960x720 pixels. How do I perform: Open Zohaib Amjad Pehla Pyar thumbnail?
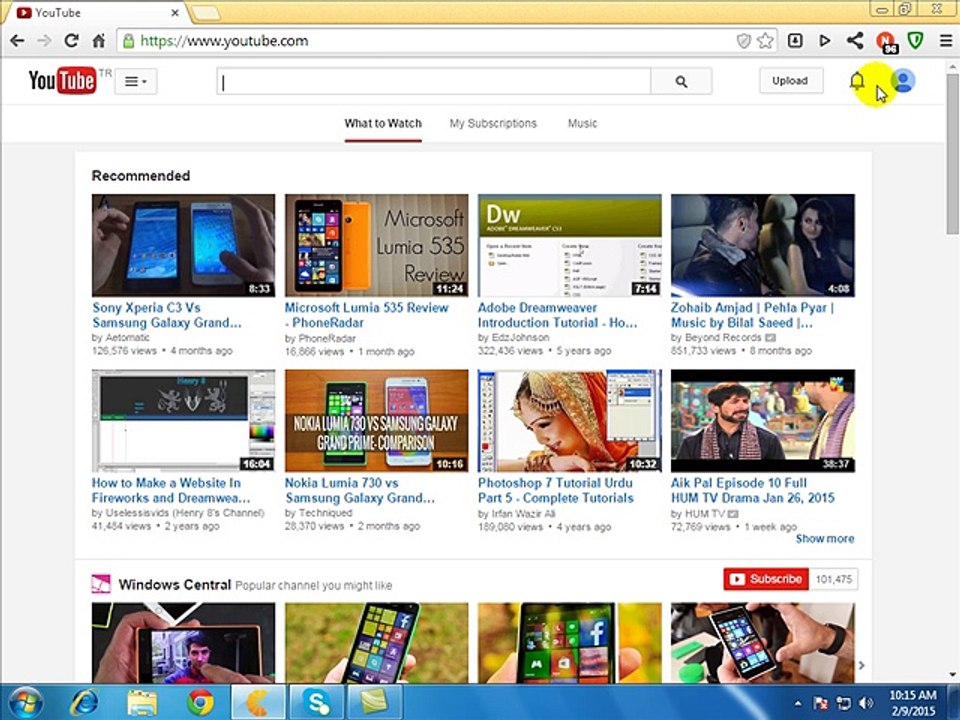click(763, 246)
